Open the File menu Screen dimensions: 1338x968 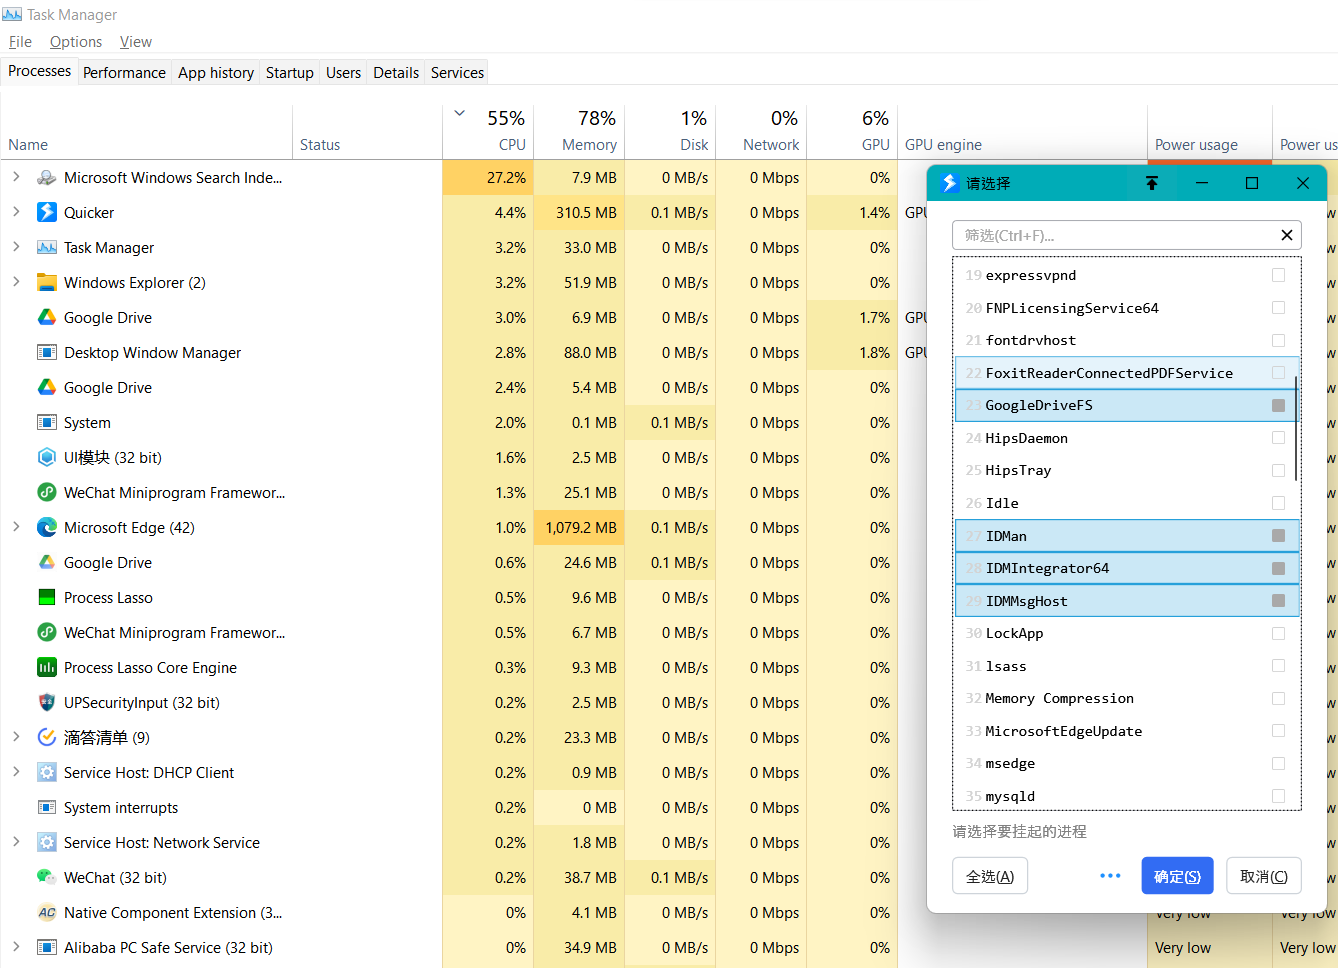pyautogui.click(x=20, y=42)
